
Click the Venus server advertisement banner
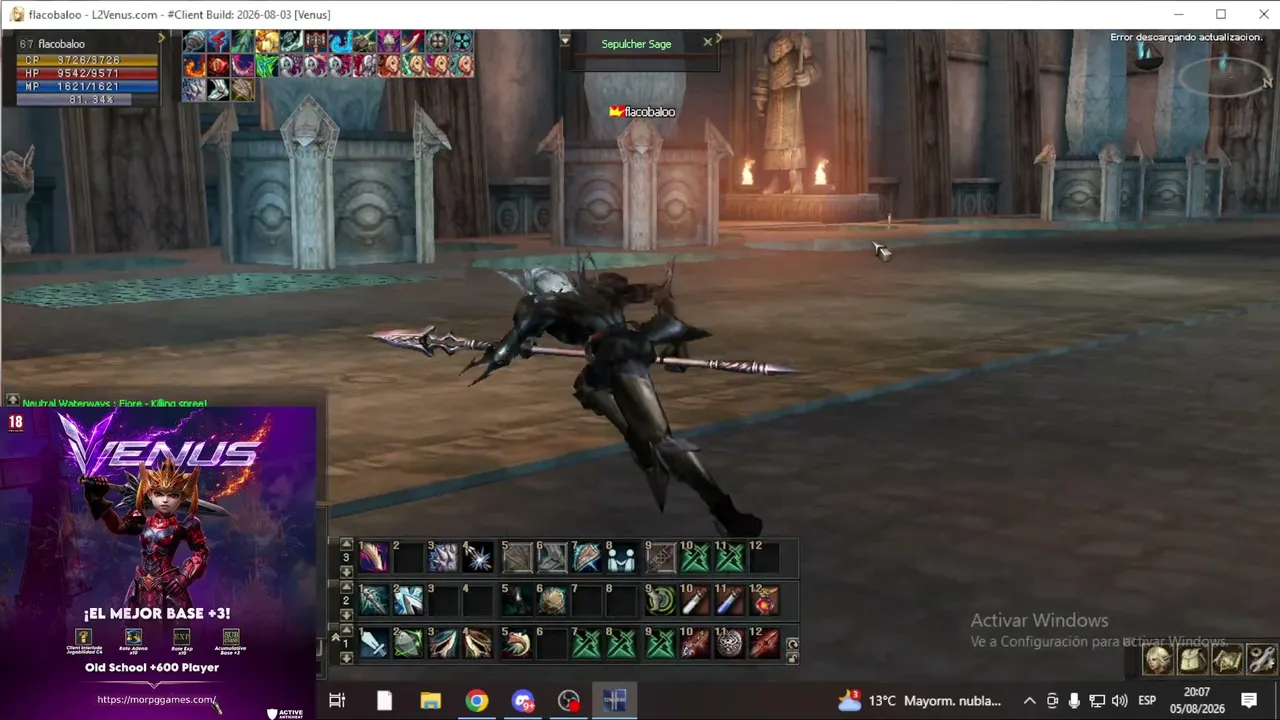[158, 563]
